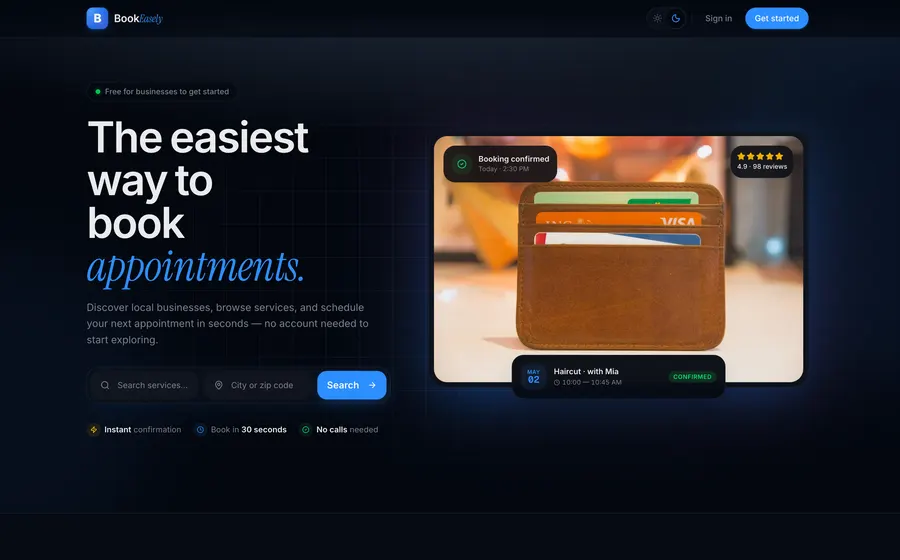Screen dimensions: 900x560
Task: Click the Discover local businesses description paragraph
Action: click(228, 324)
